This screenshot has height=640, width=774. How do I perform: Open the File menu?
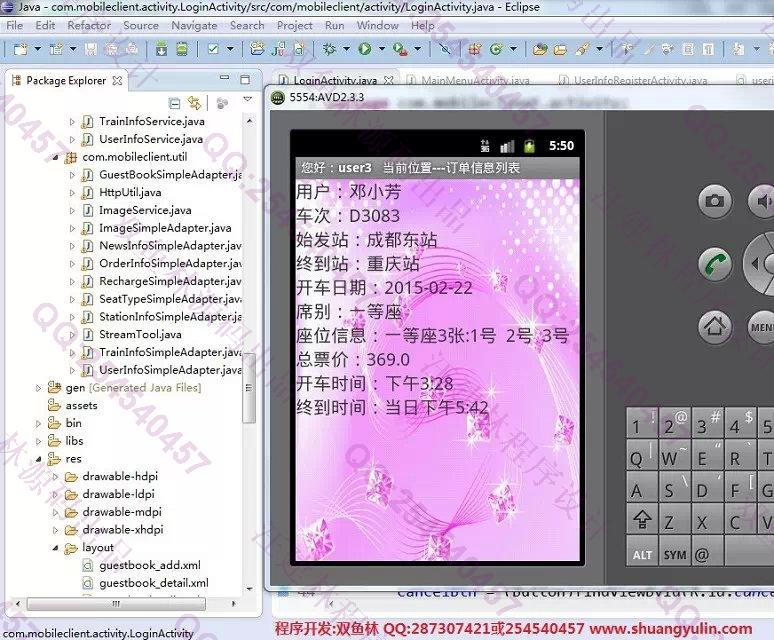tap(14, 25)
